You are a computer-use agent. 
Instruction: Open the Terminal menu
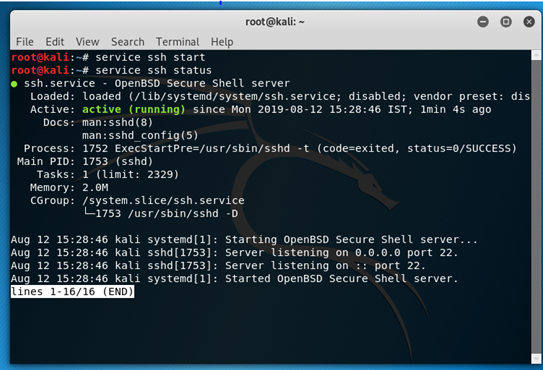177,42
